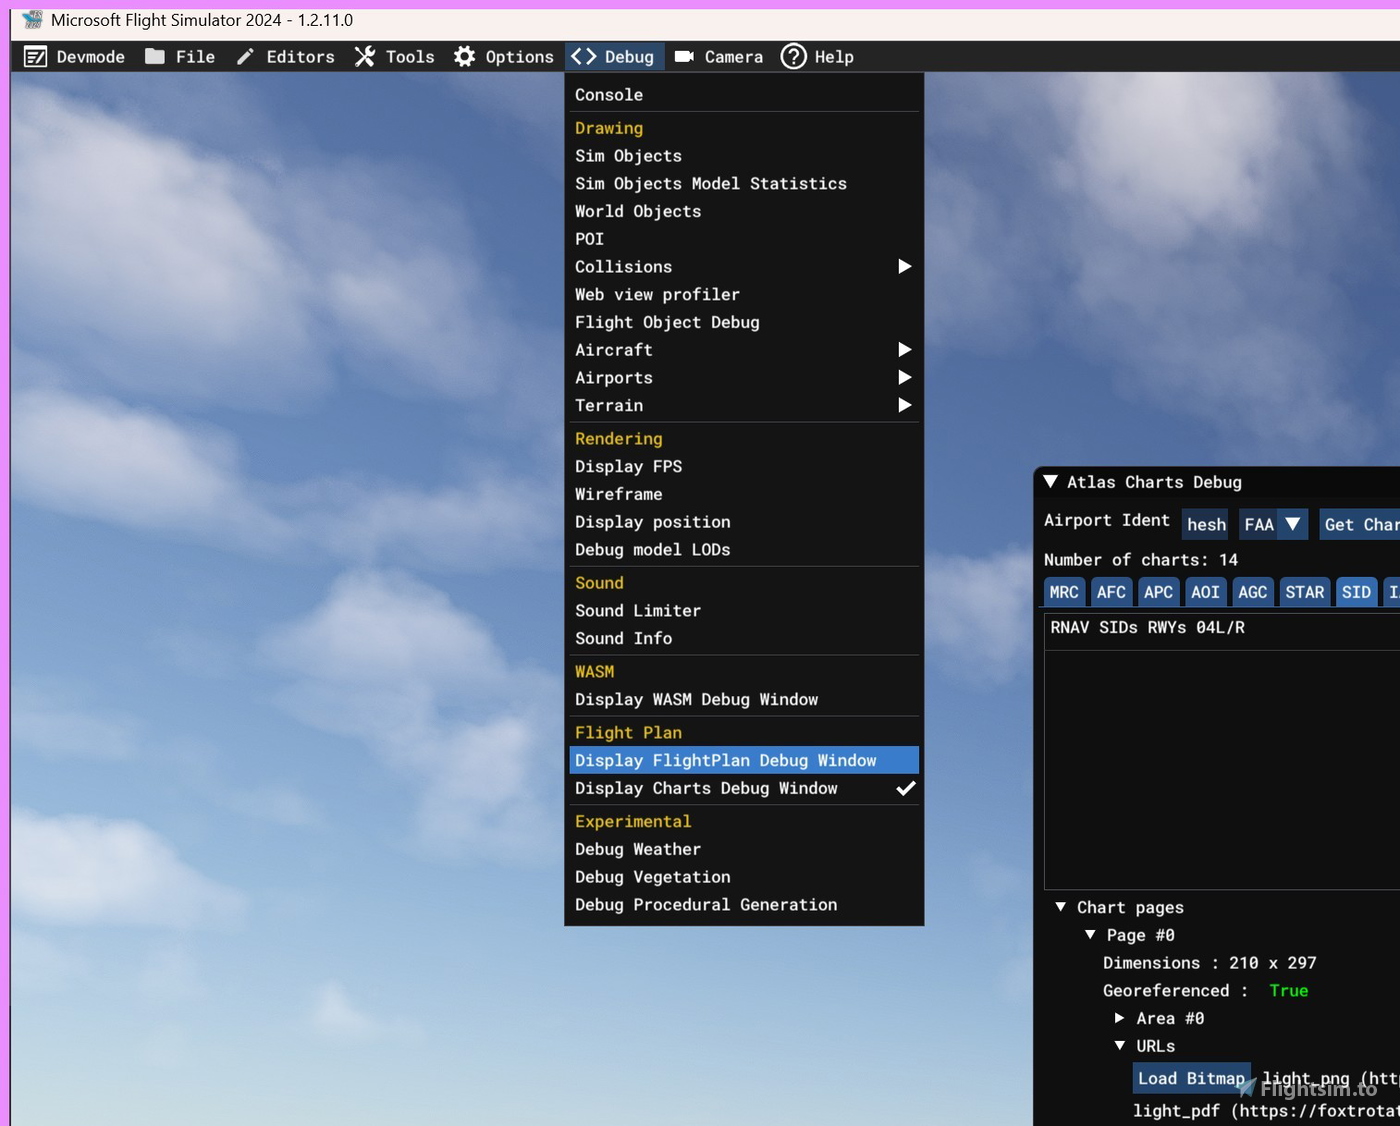Switch to the STAR chart tab

tap(1304, 592)
